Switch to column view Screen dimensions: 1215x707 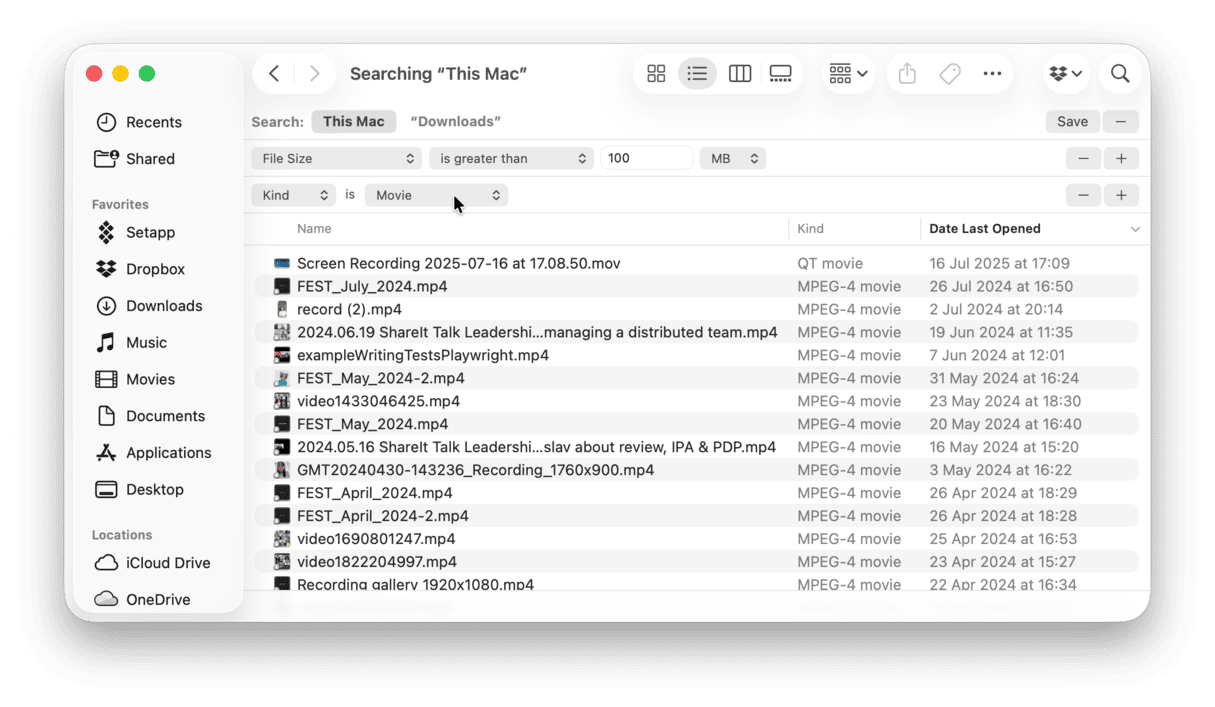pos(740,74)
